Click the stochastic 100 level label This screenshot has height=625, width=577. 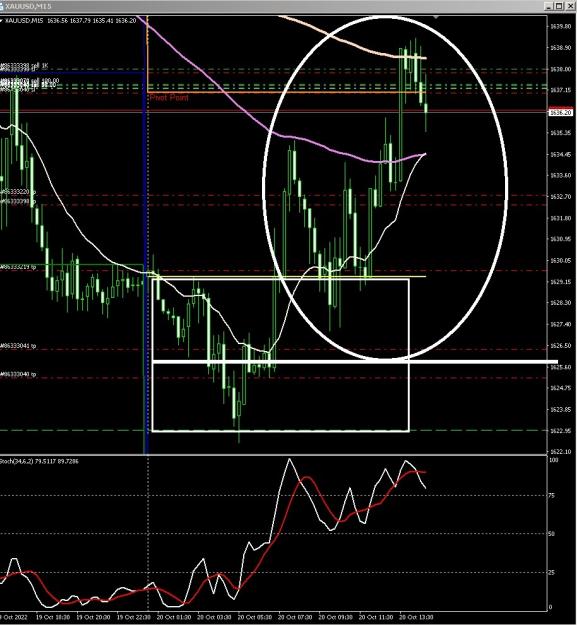[x=553, y=460]
